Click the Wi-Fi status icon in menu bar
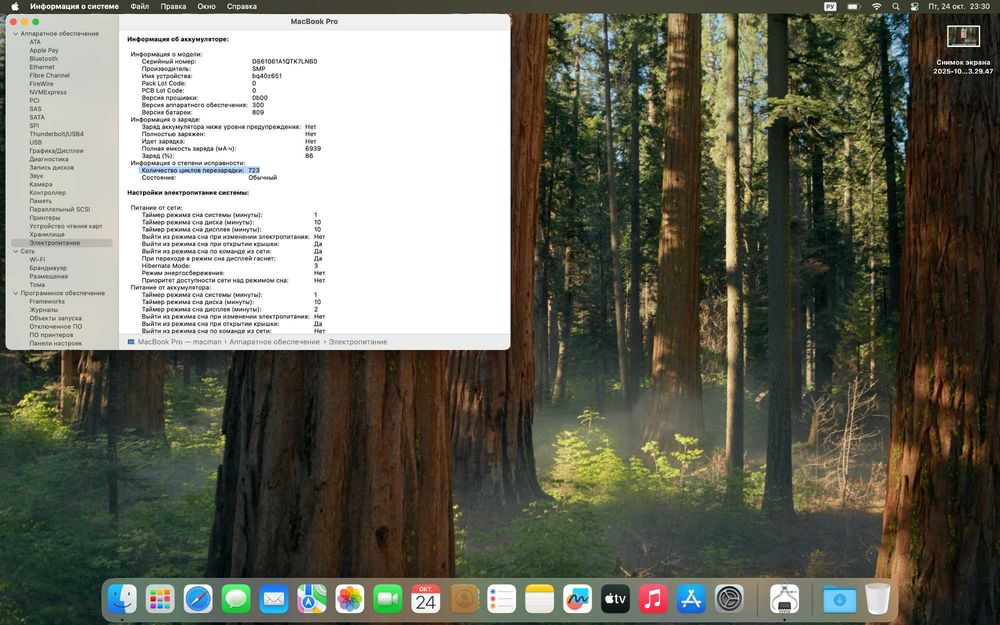The width and height of the screenshot is (1000, 625). (876, 6)
